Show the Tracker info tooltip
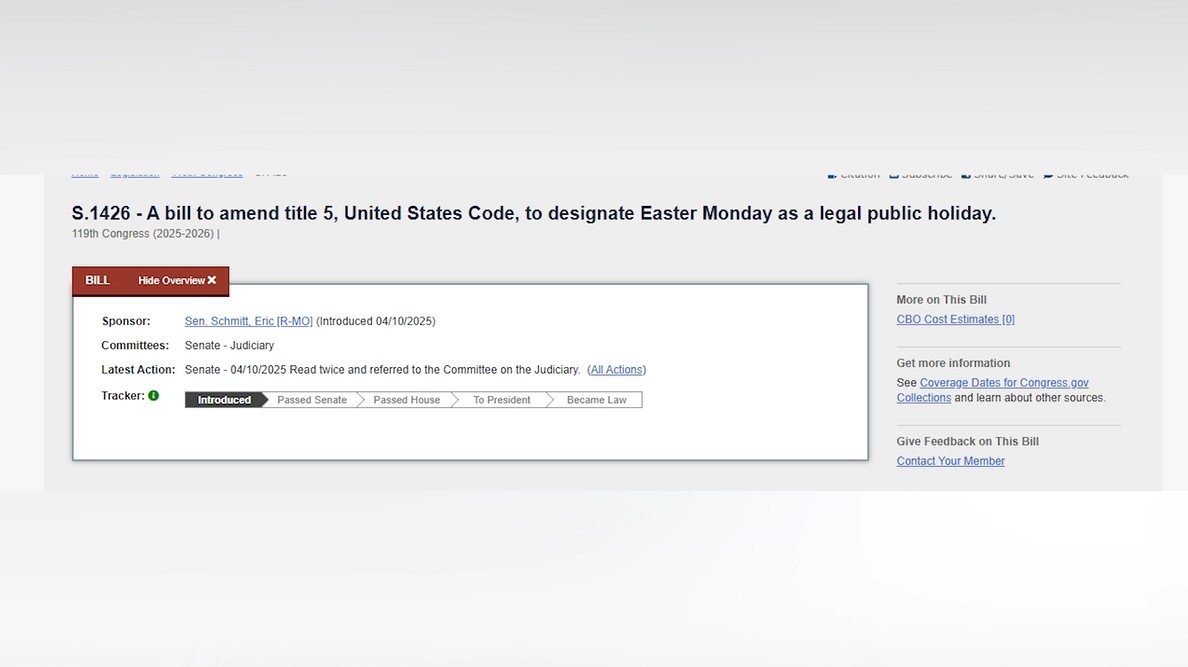 tap(152, 395)
